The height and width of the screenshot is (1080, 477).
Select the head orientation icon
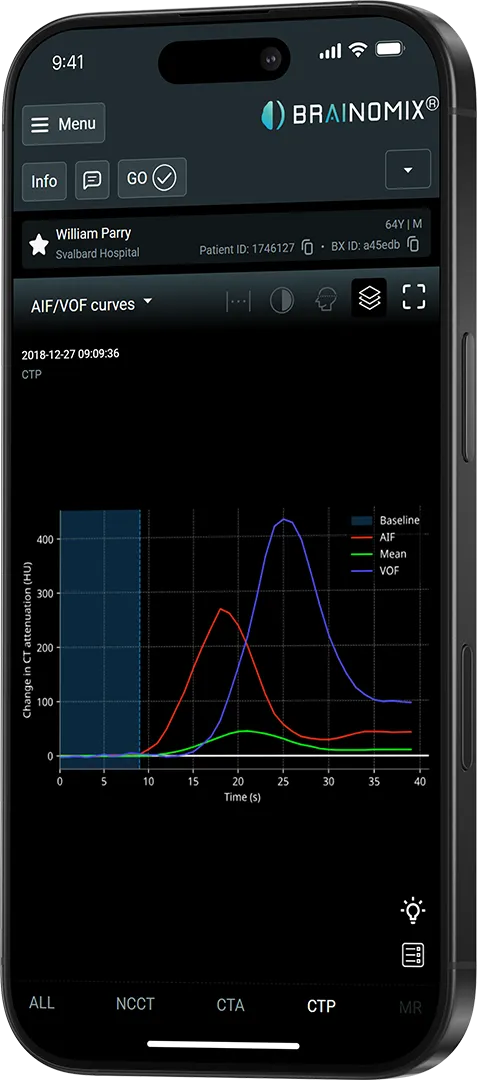click(326, 300)
